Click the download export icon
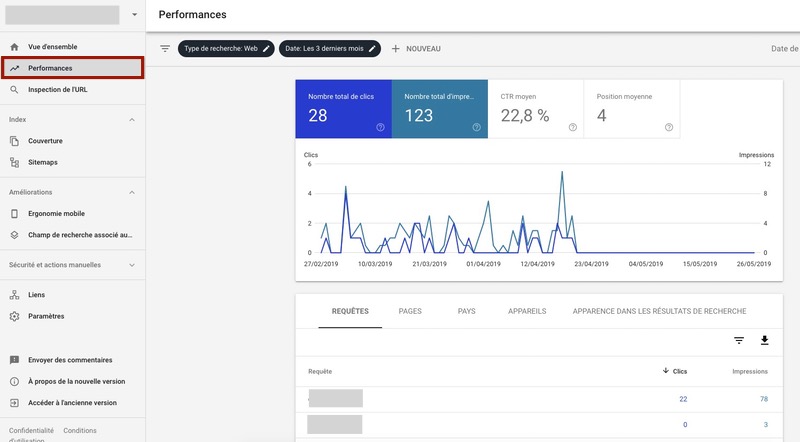The width and height of the screenshot is (800, 442). tap(764, 340)
